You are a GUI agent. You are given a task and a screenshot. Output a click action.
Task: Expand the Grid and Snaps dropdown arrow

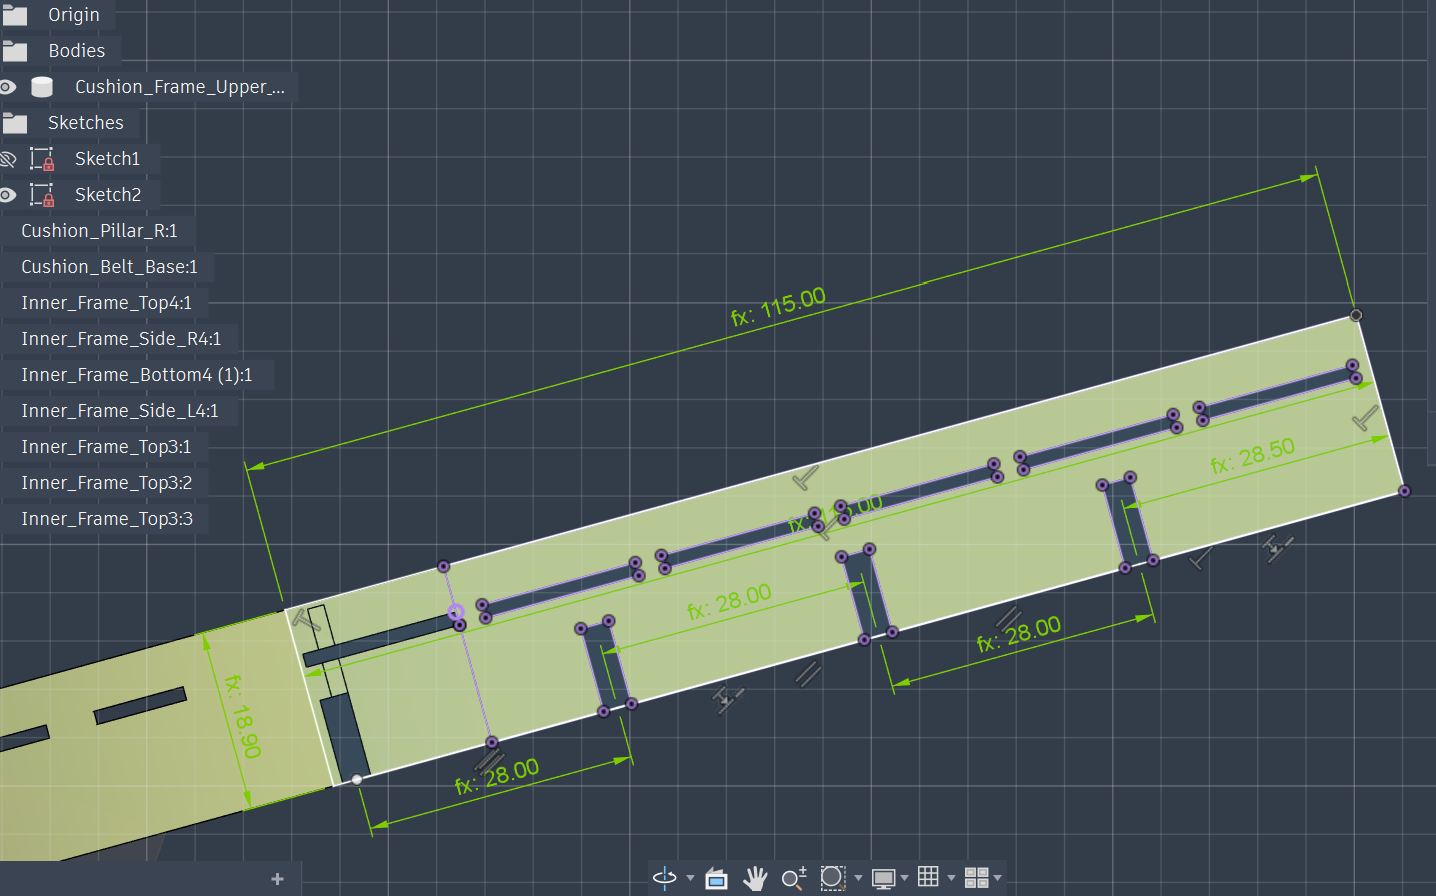point(950,879)
